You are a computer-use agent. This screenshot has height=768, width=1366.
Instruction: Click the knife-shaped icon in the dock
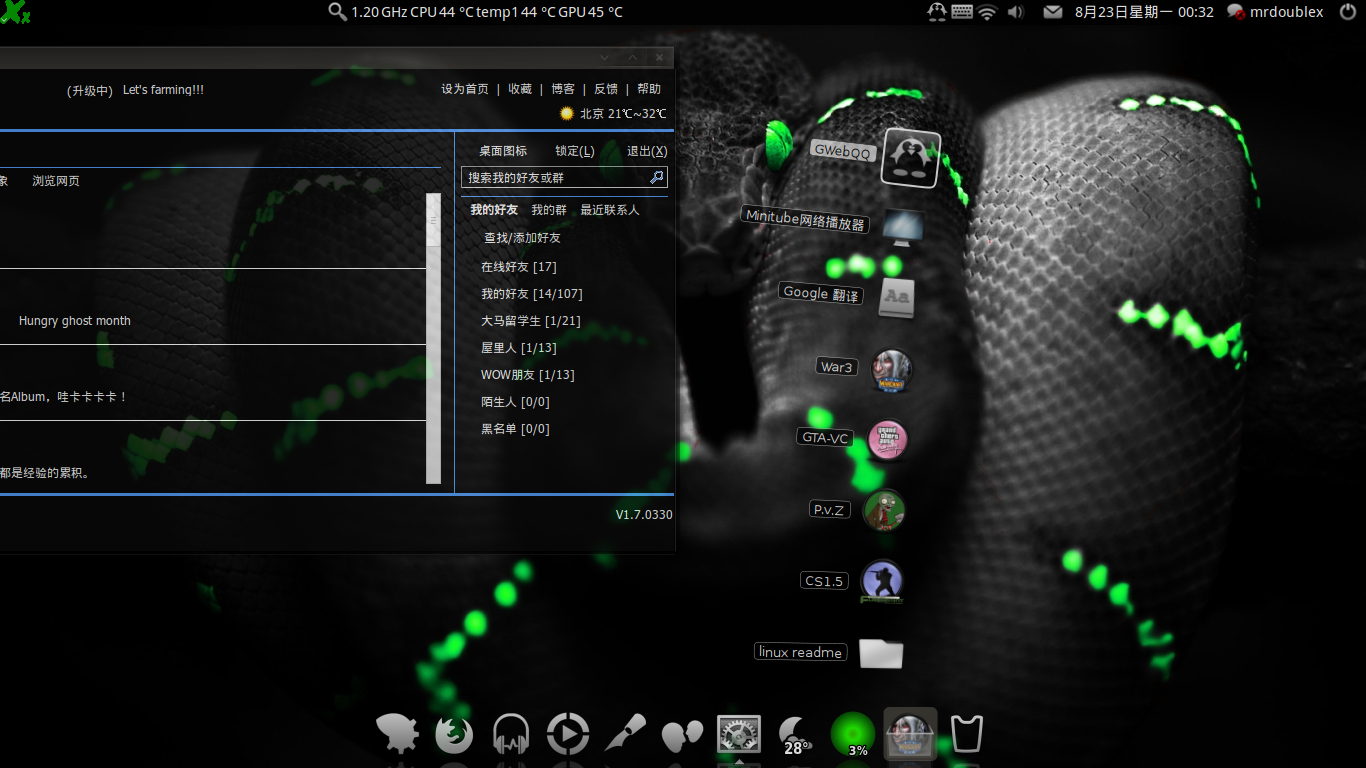point(625,735)
